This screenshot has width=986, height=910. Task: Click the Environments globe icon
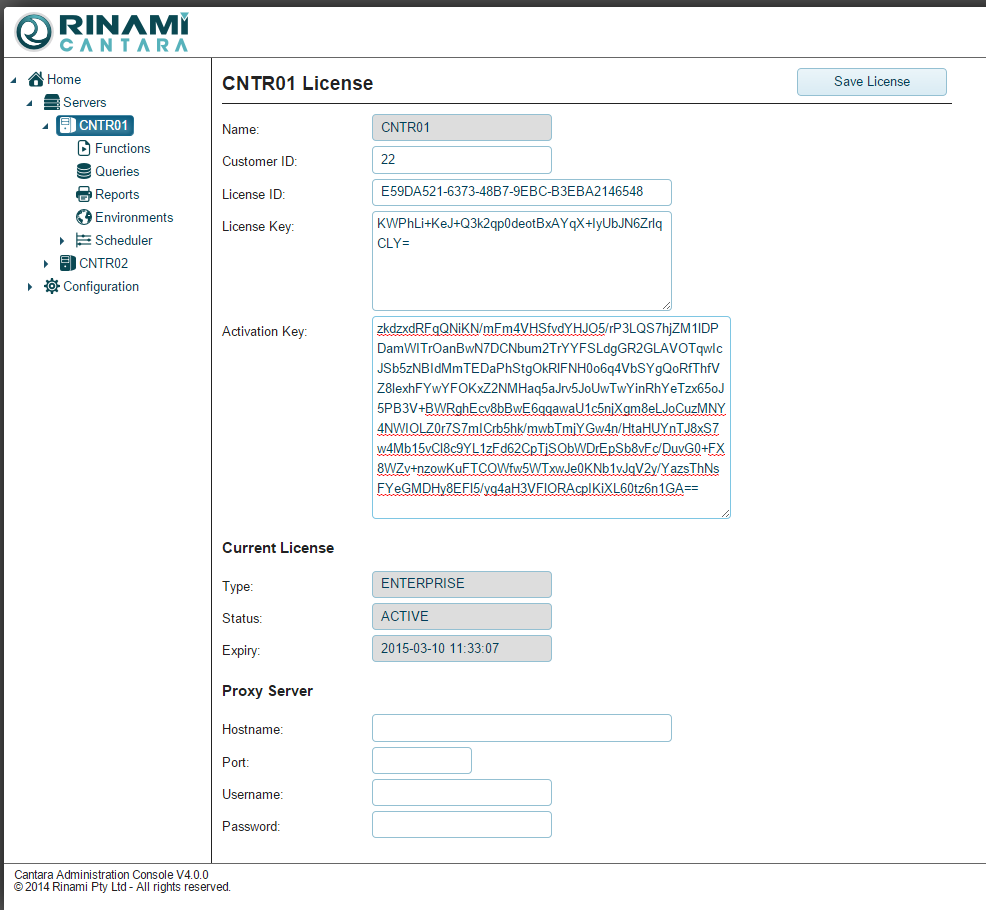[x=84, y=217]
